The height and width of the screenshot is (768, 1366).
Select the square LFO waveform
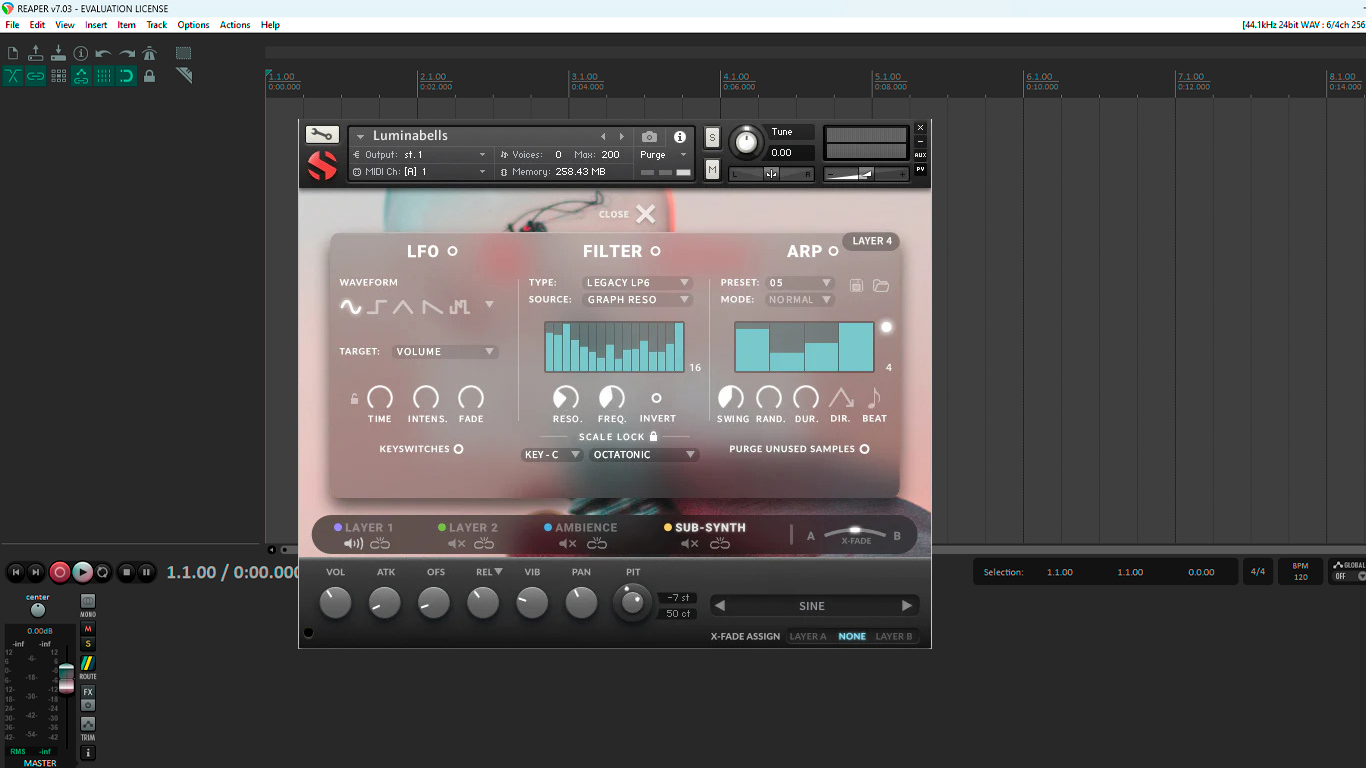(377, 307)
